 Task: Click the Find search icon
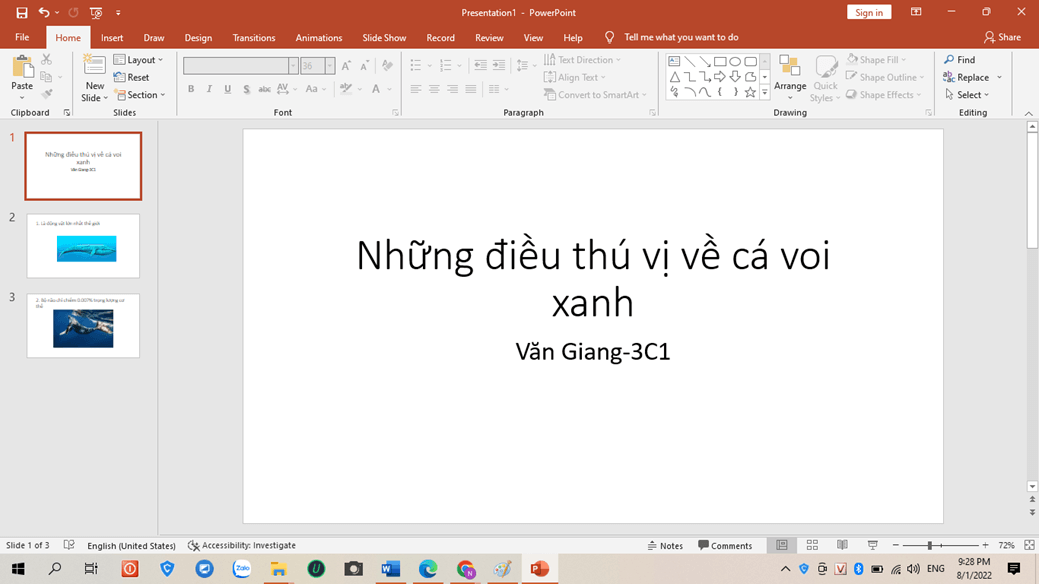click(x=959, y=60)
